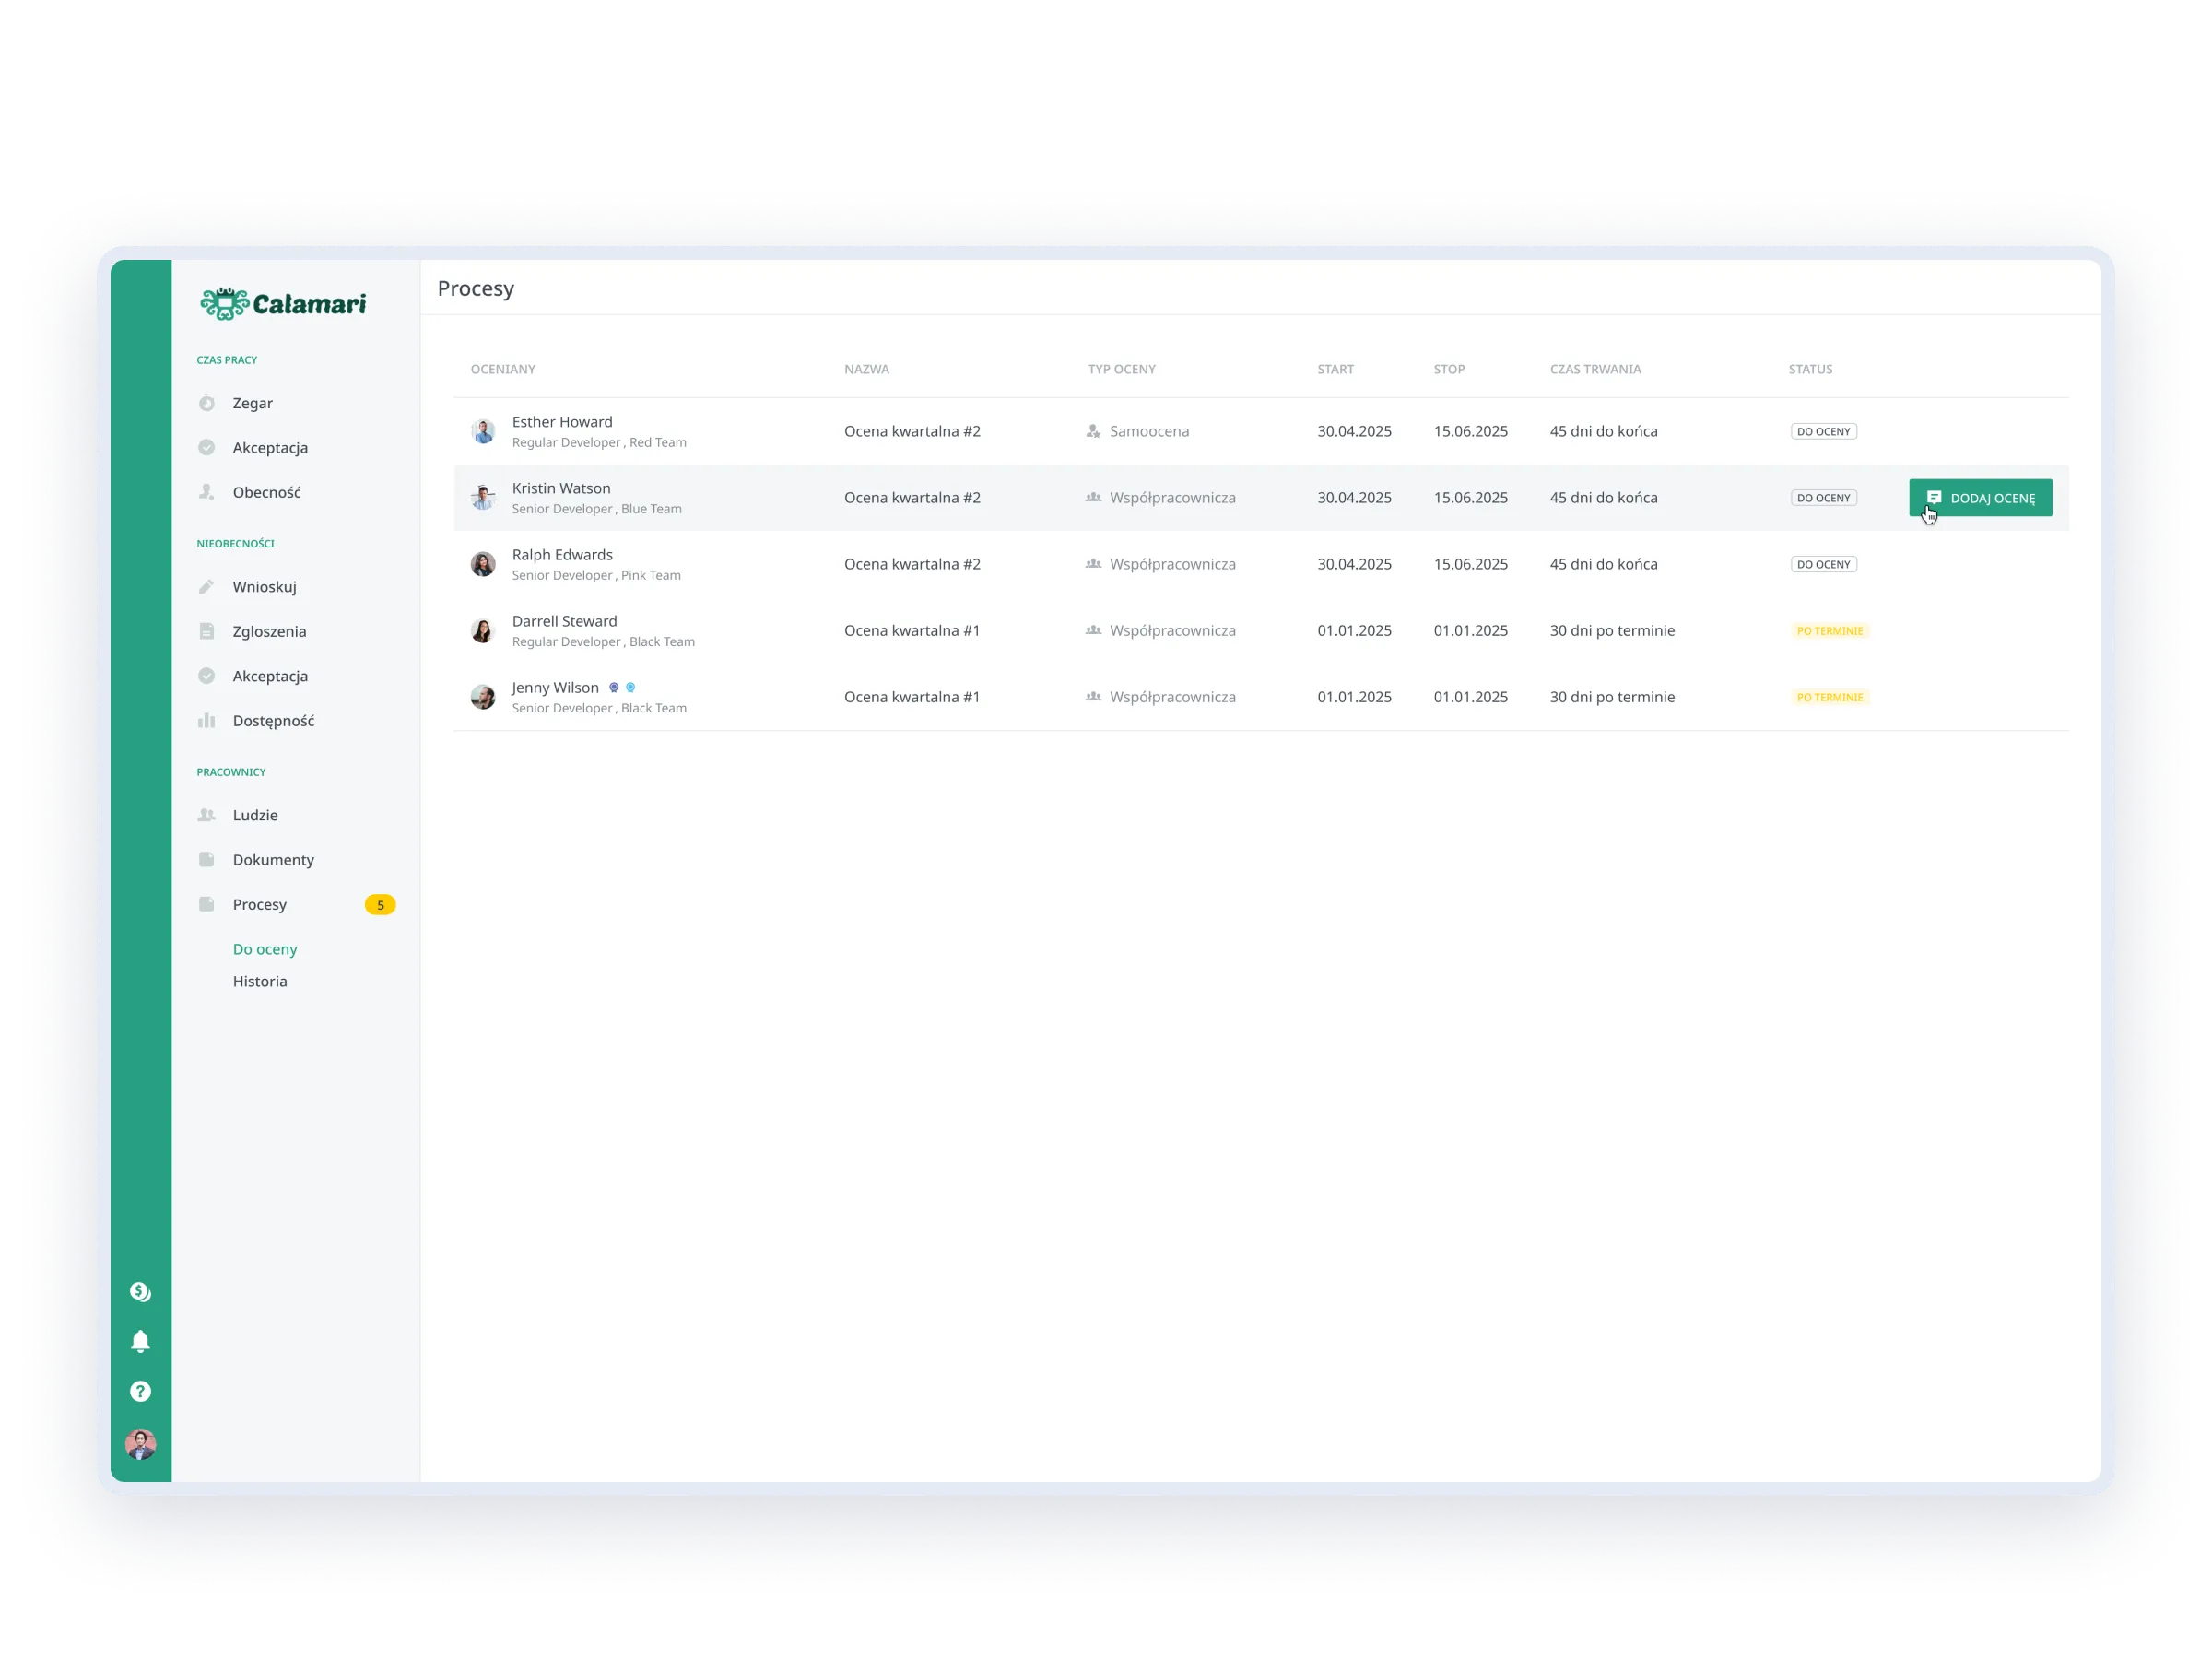Click STOP column header
The height and width of the screenshot is (1659, 2212).
pos(1449,369)
